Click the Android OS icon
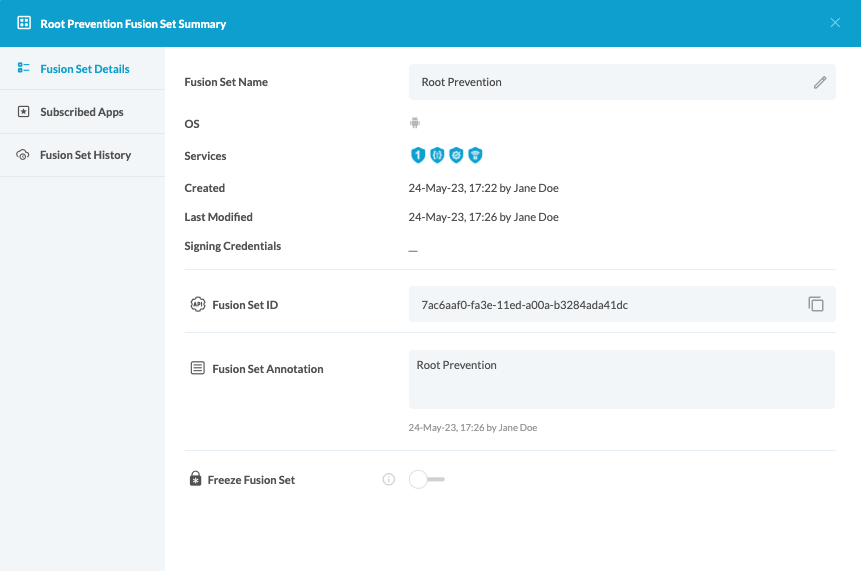The width and height of the screenshot is (861, 571). click(x=415, y=123)
